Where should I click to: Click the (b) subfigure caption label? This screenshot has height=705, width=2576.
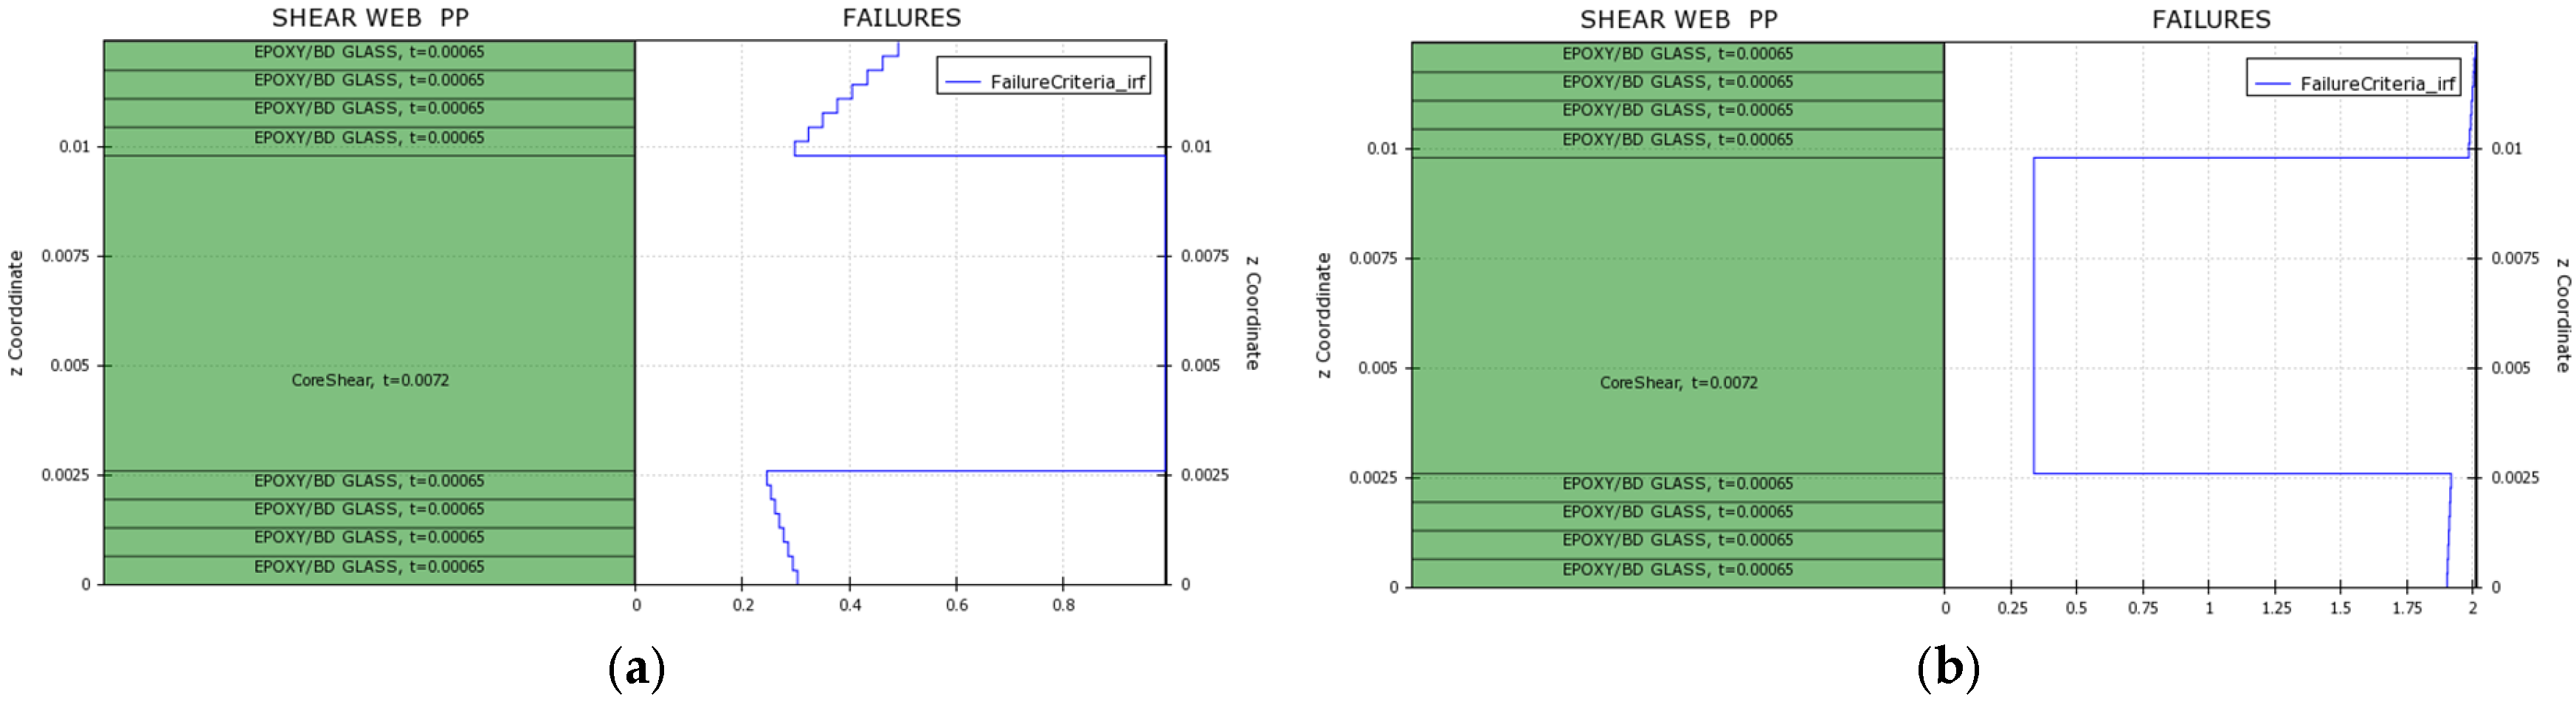pyautogui.click(x=1947, y=668)
